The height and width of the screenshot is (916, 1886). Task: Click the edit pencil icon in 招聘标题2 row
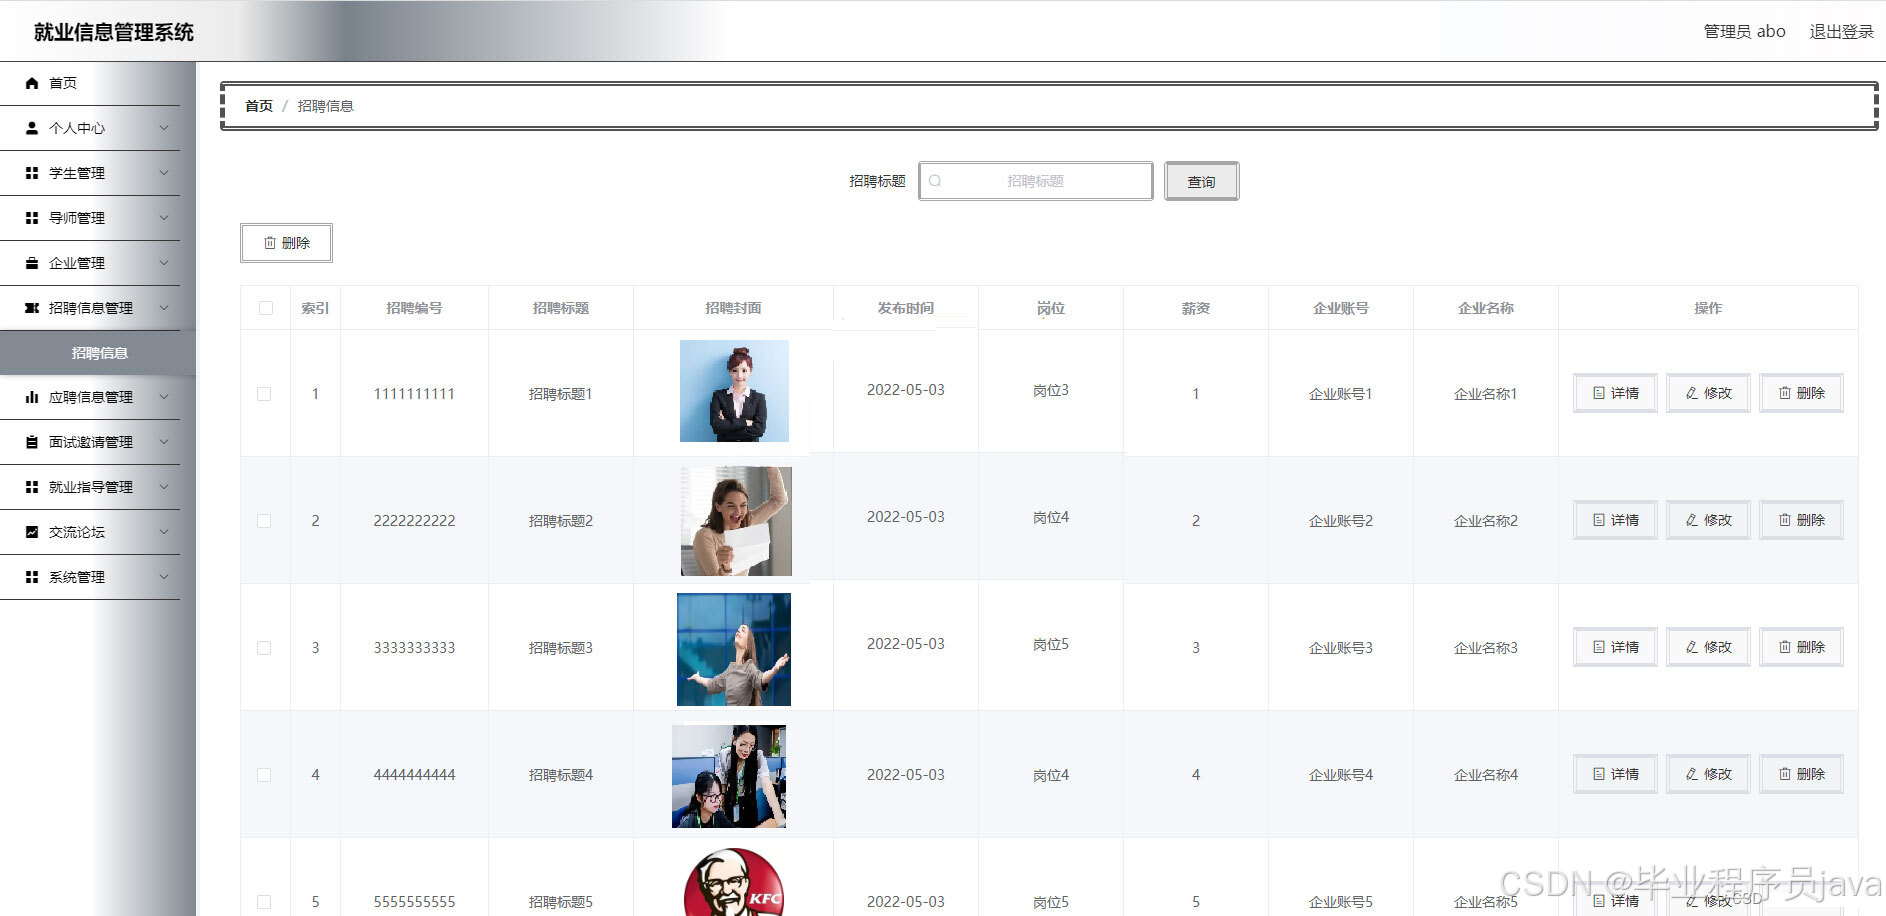pos(1692,520)
